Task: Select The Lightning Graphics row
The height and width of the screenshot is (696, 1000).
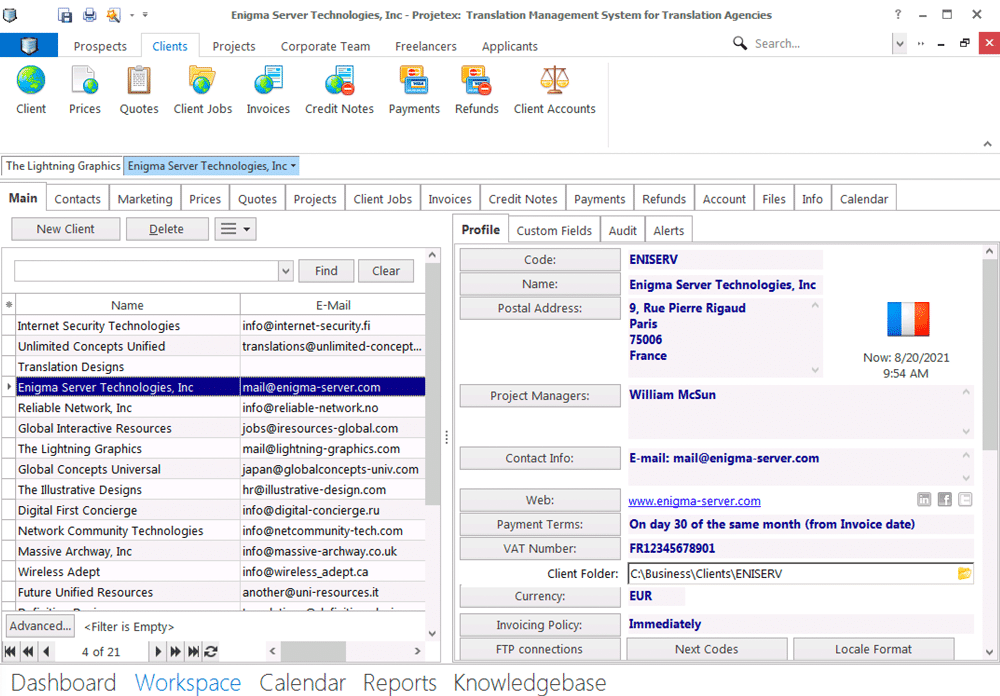Action: [x=80, y=449]
